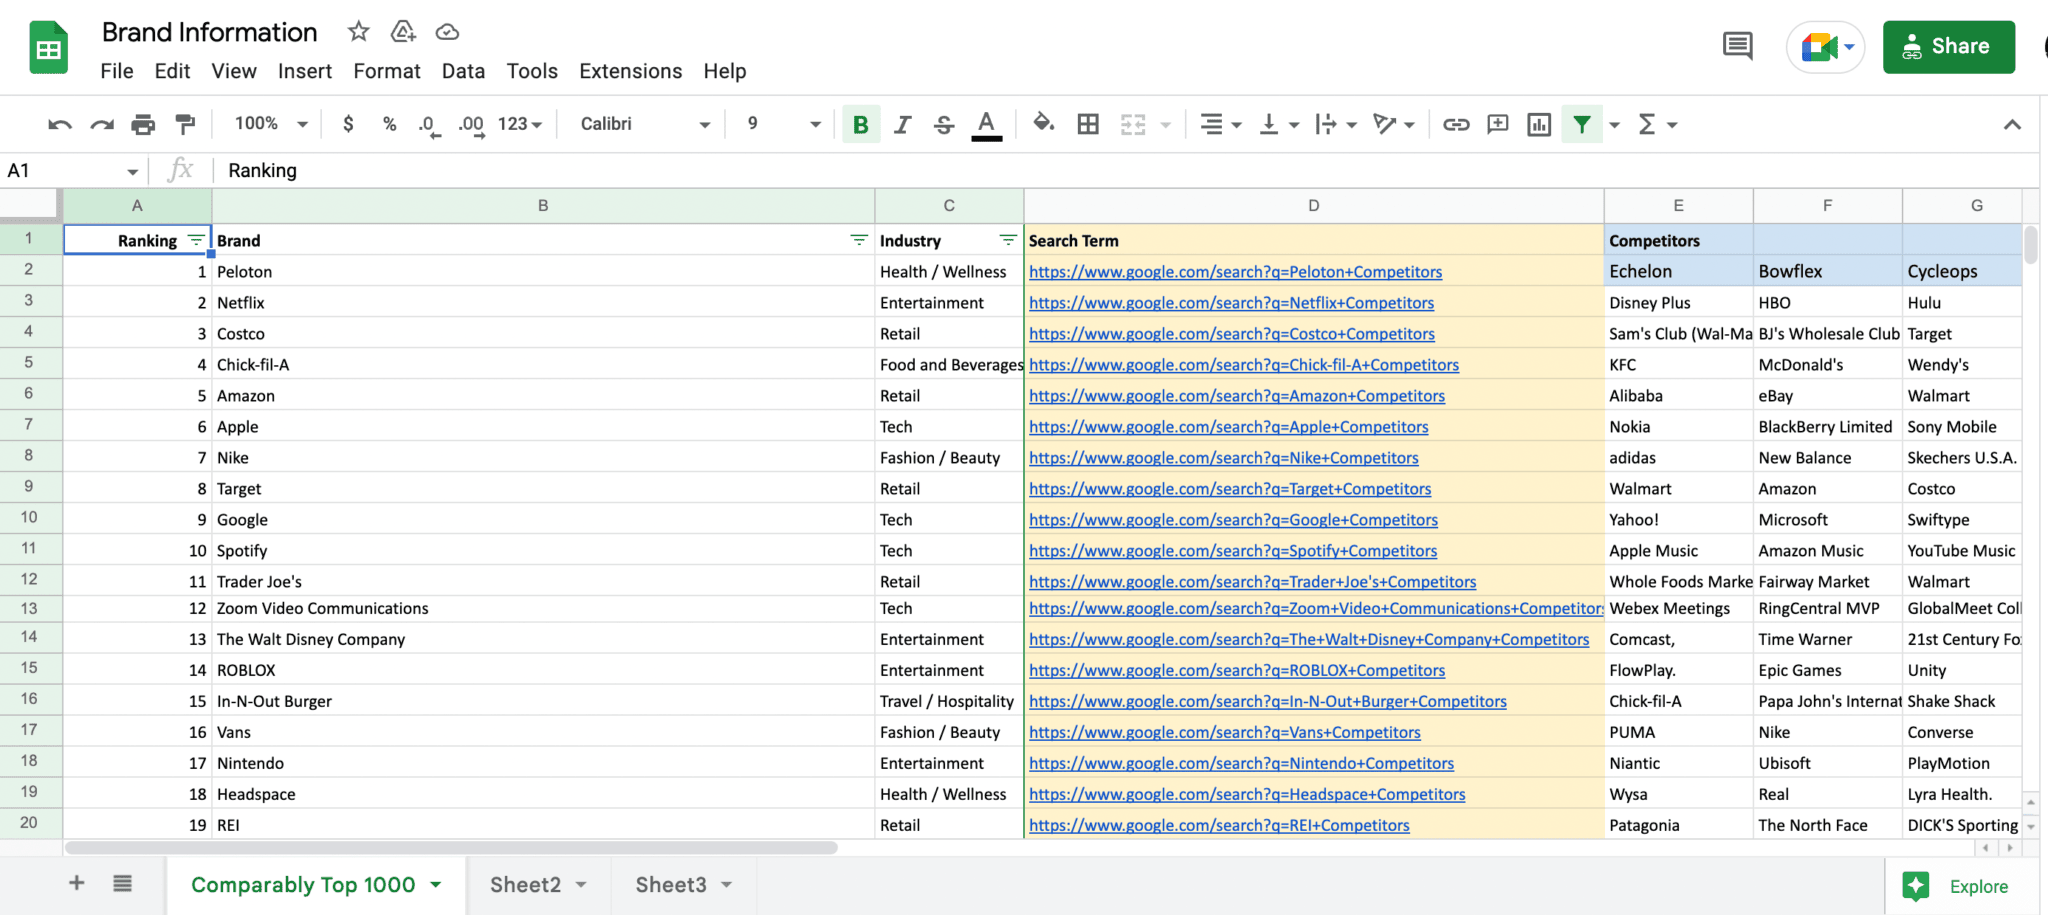Screen dimensions: 2048x915
Task: Print the spreadsheet
Action: (x=144, y=124)
